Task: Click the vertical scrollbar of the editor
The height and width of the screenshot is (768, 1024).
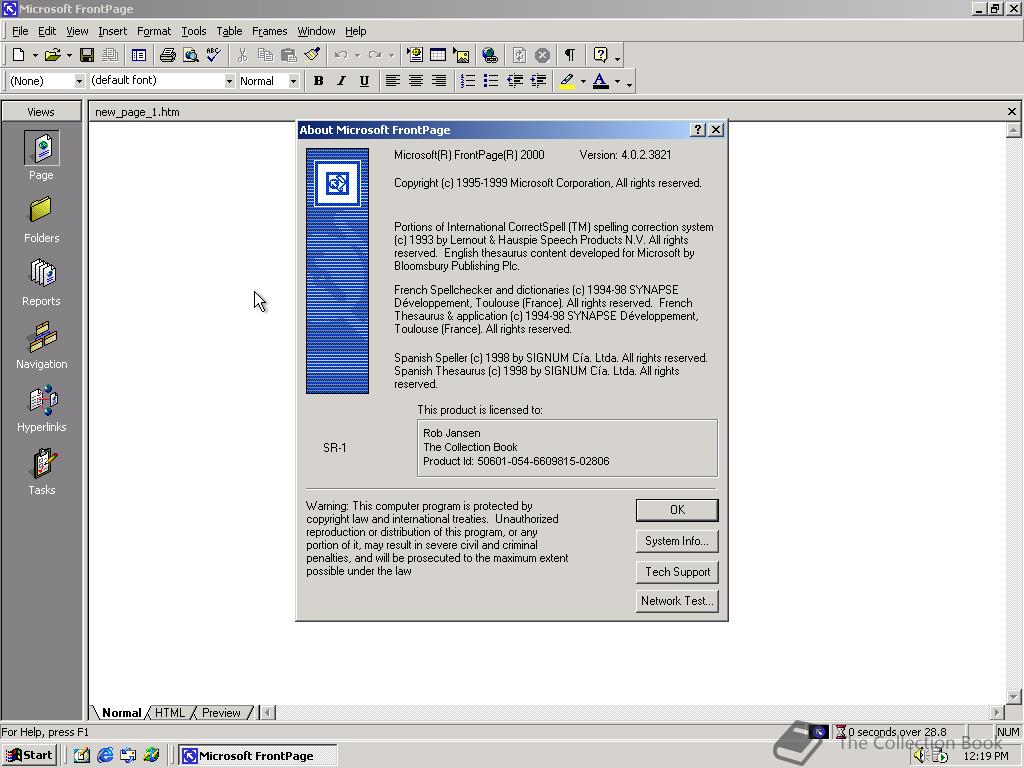Action: 1015,400
